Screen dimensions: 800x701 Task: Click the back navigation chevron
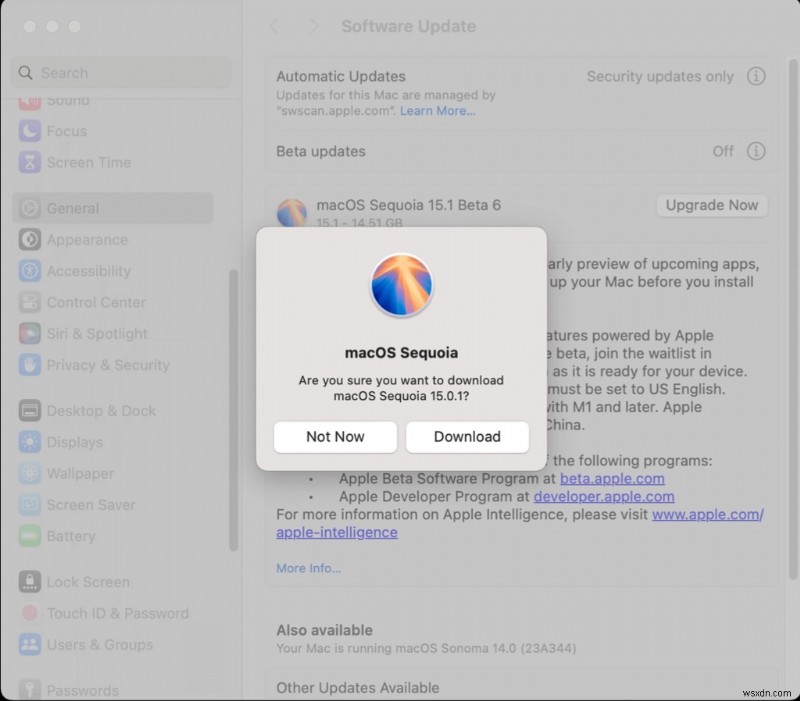[275, 26]
